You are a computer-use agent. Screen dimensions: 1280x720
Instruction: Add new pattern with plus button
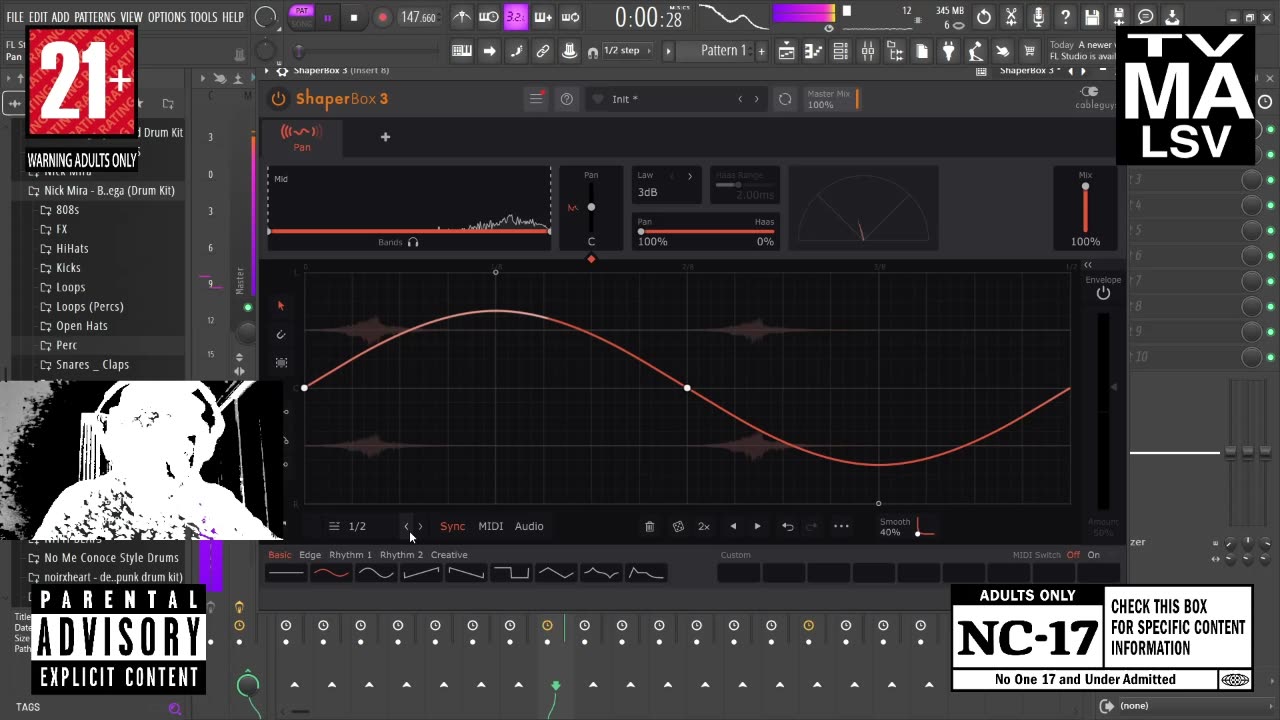[762, 51]
